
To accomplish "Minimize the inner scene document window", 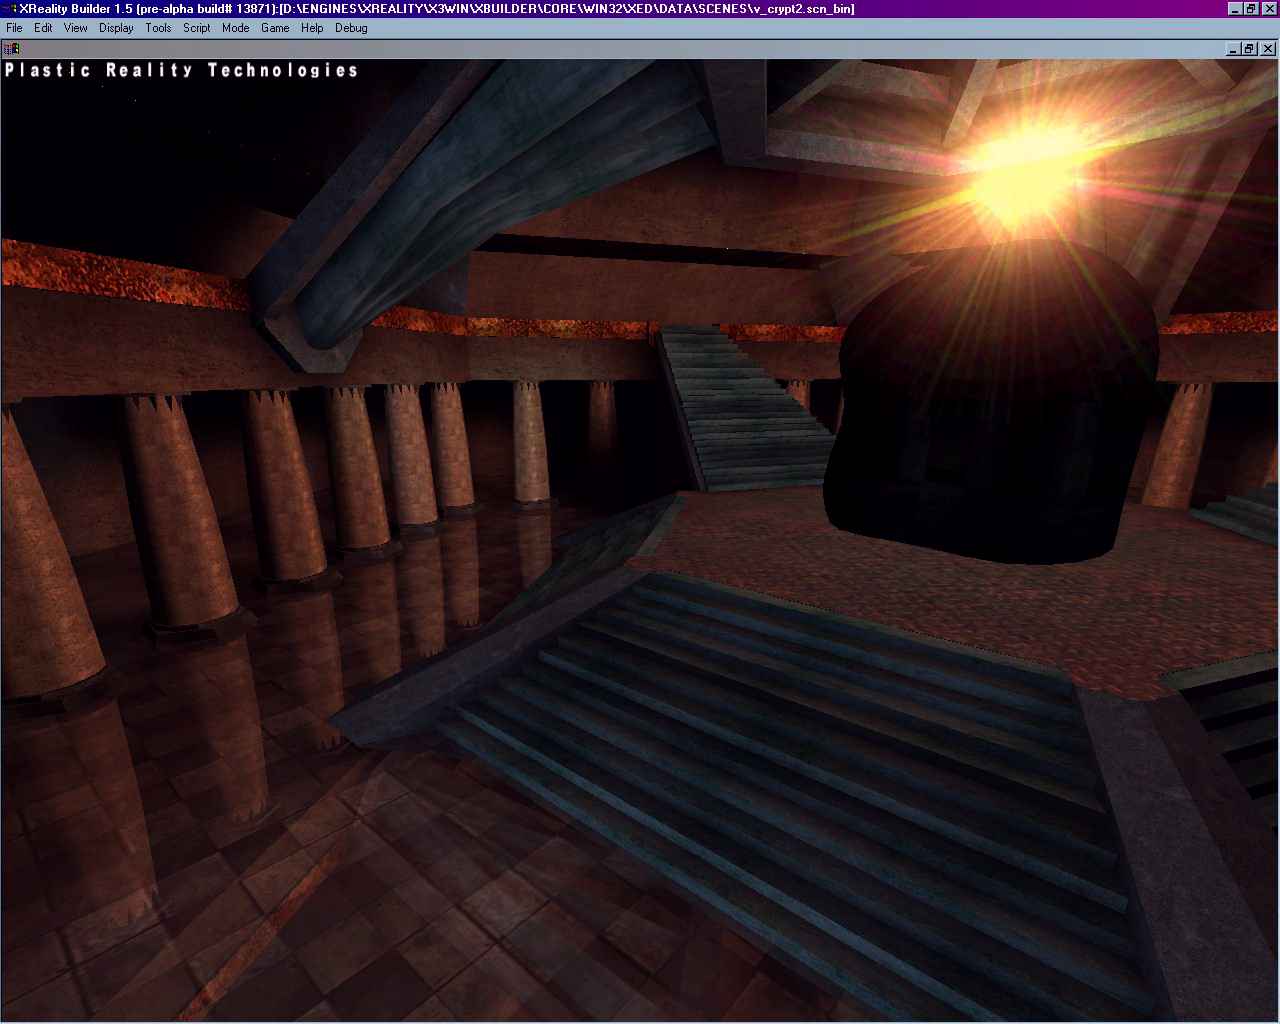I will [1233, 48].
